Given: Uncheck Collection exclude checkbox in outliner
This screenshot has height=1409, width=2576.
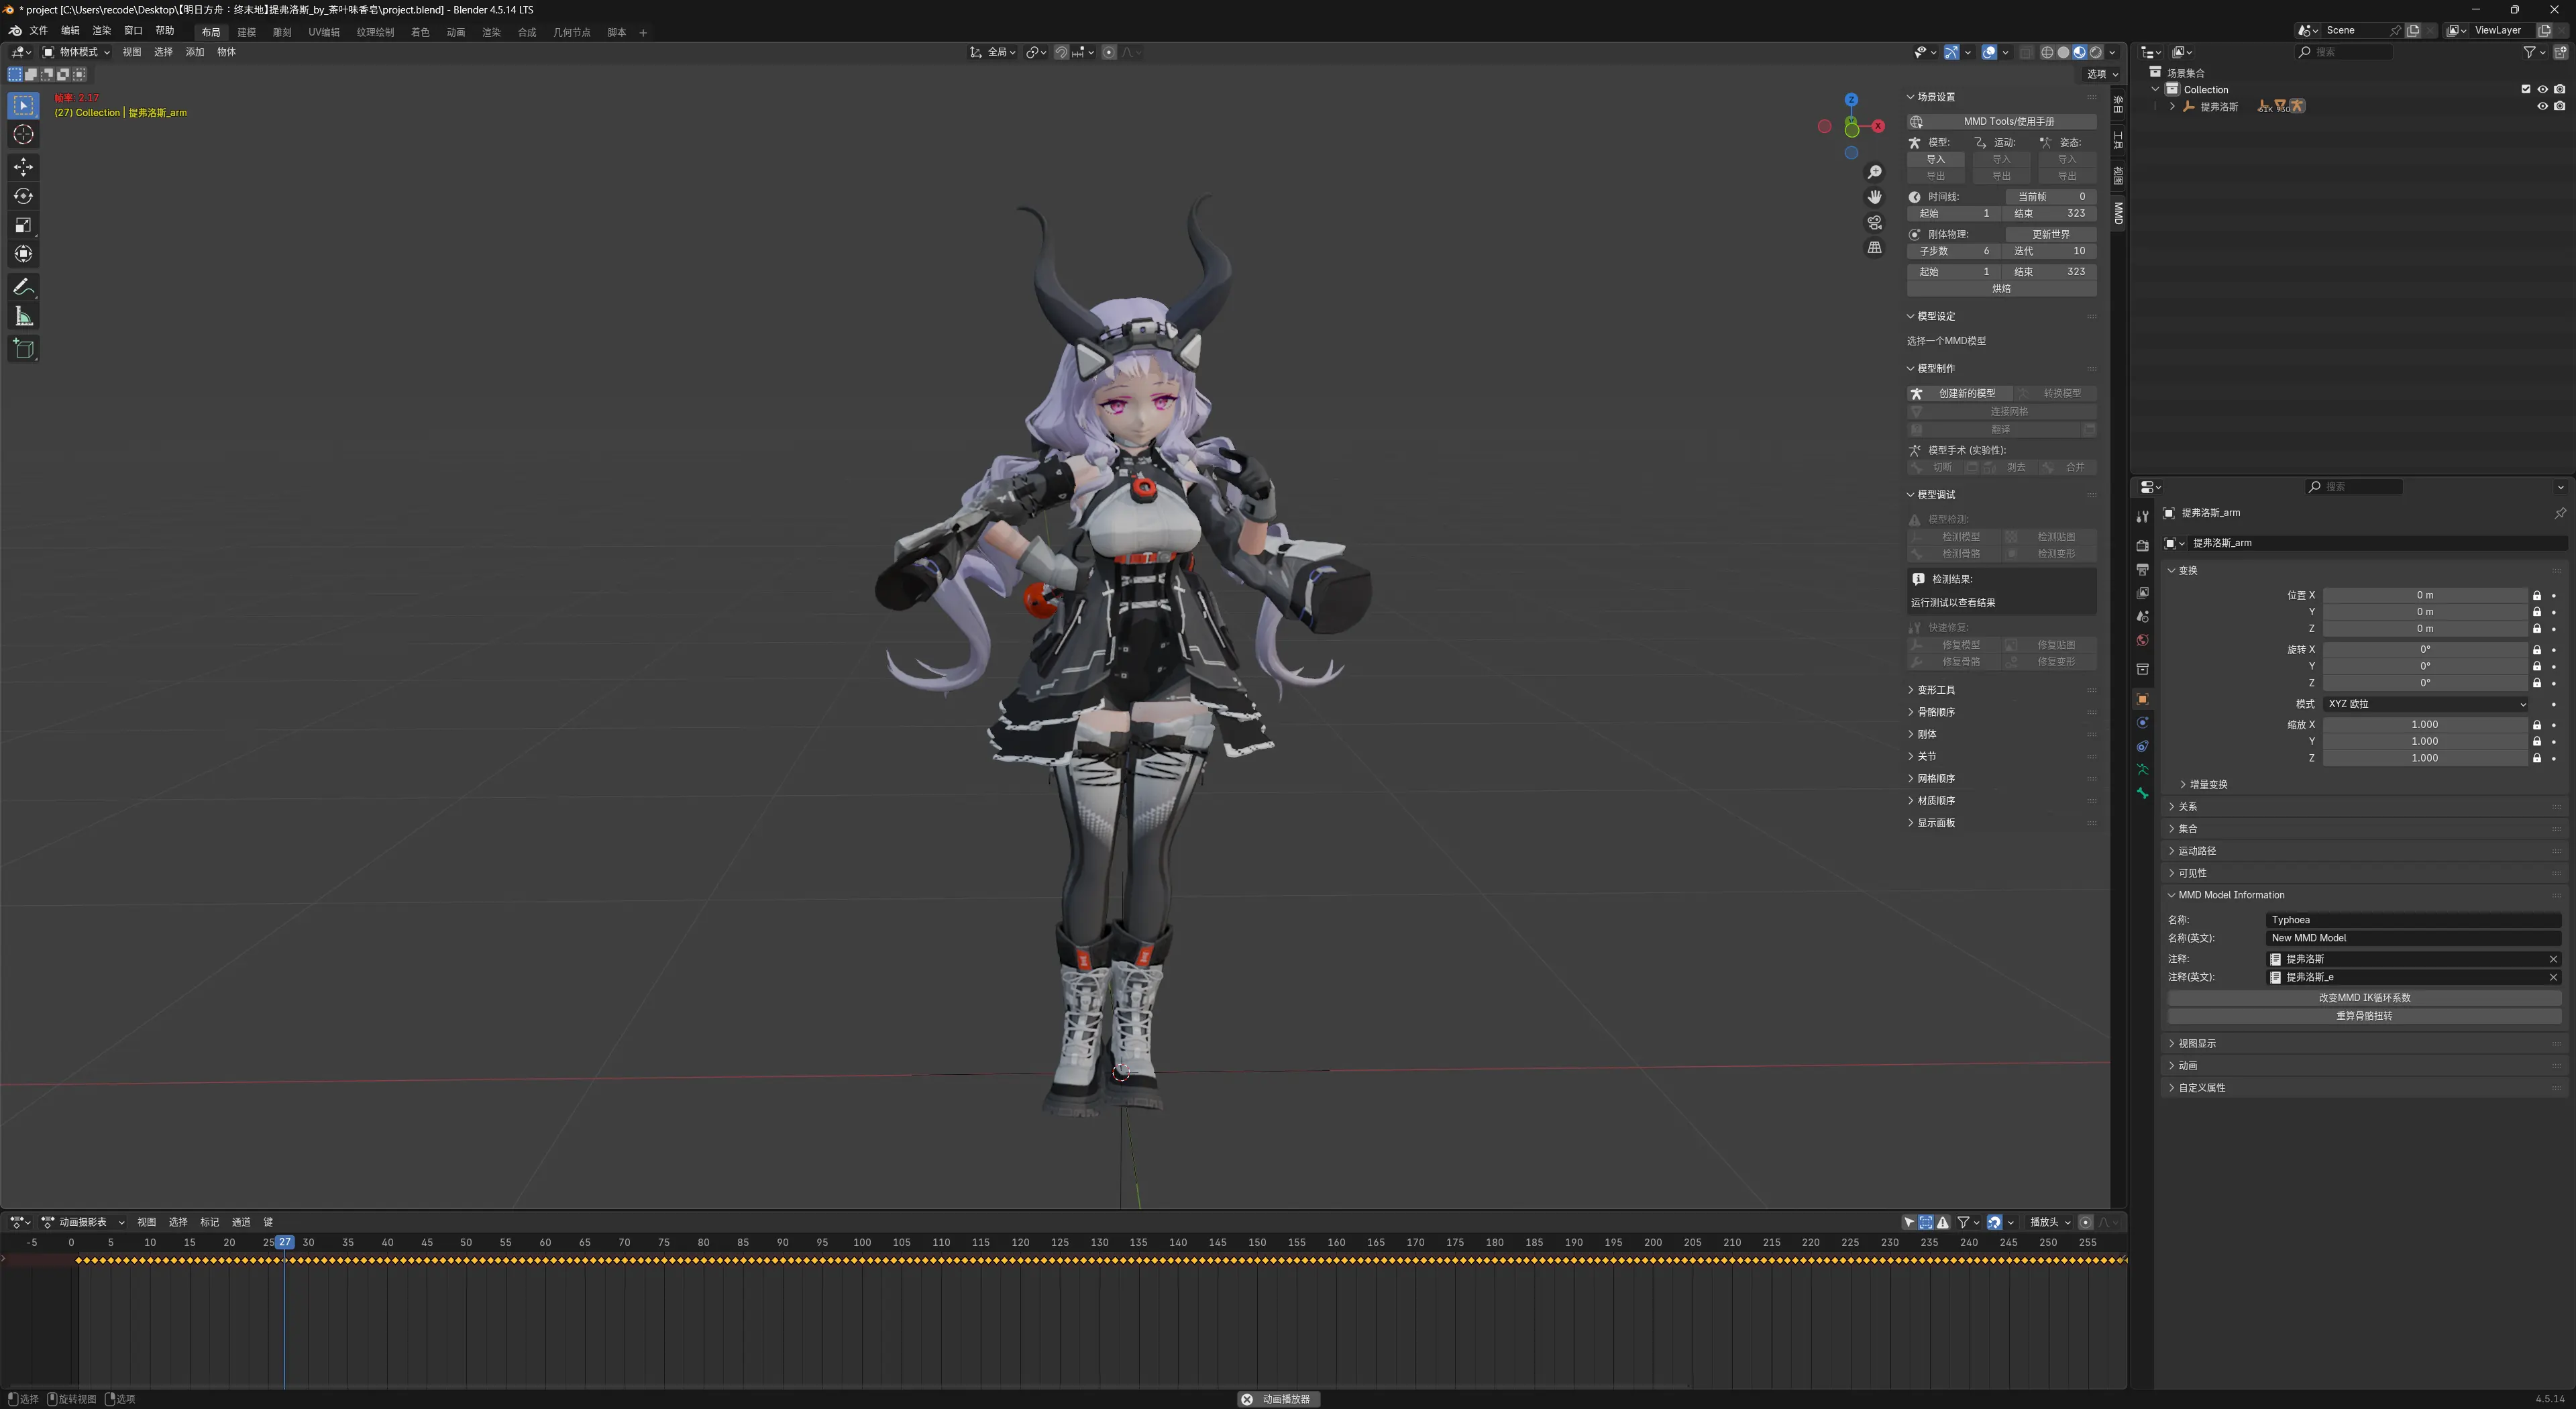Looking at the screenshot, I should (2525, 89).
